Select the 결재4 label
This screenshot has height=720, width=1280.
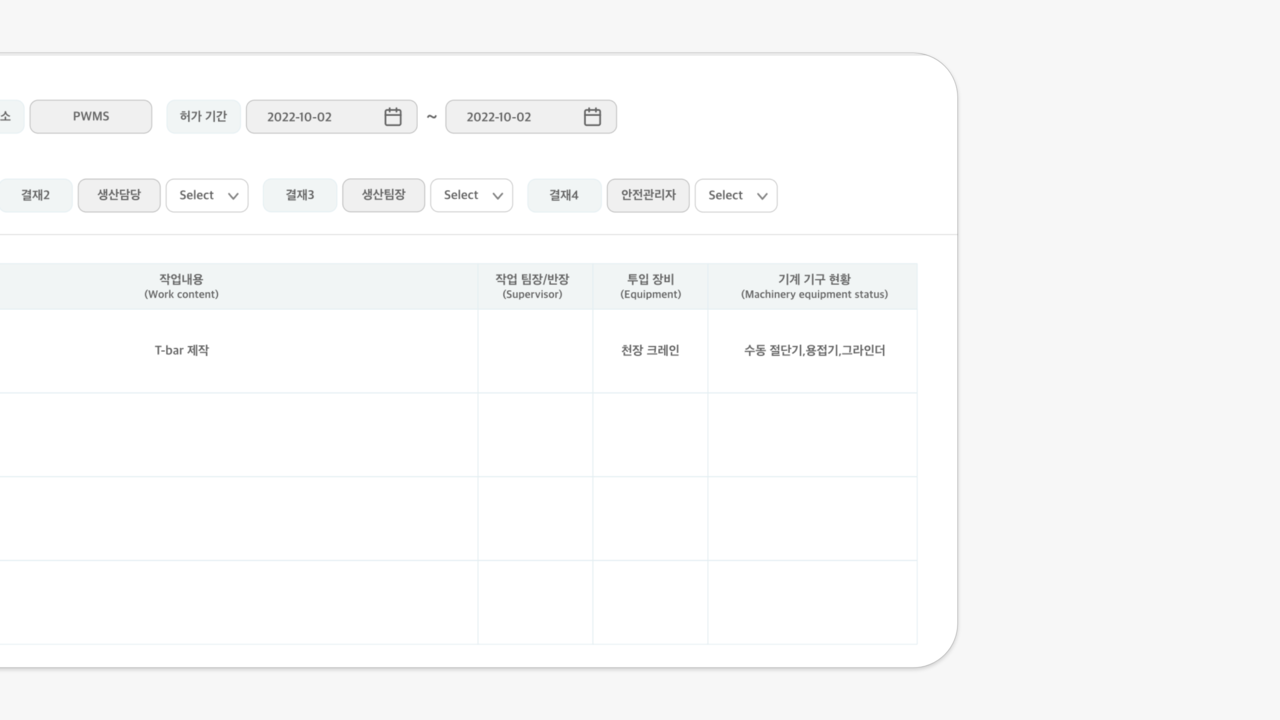[x=564, y=196]
